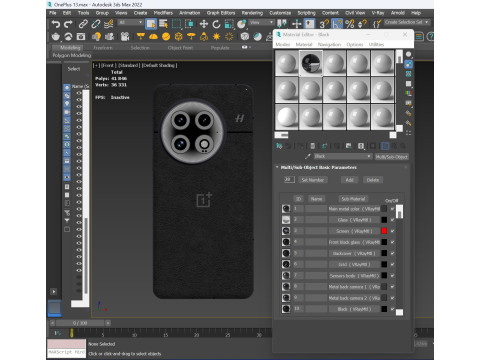Click the black color swatch for Glass

384,220
